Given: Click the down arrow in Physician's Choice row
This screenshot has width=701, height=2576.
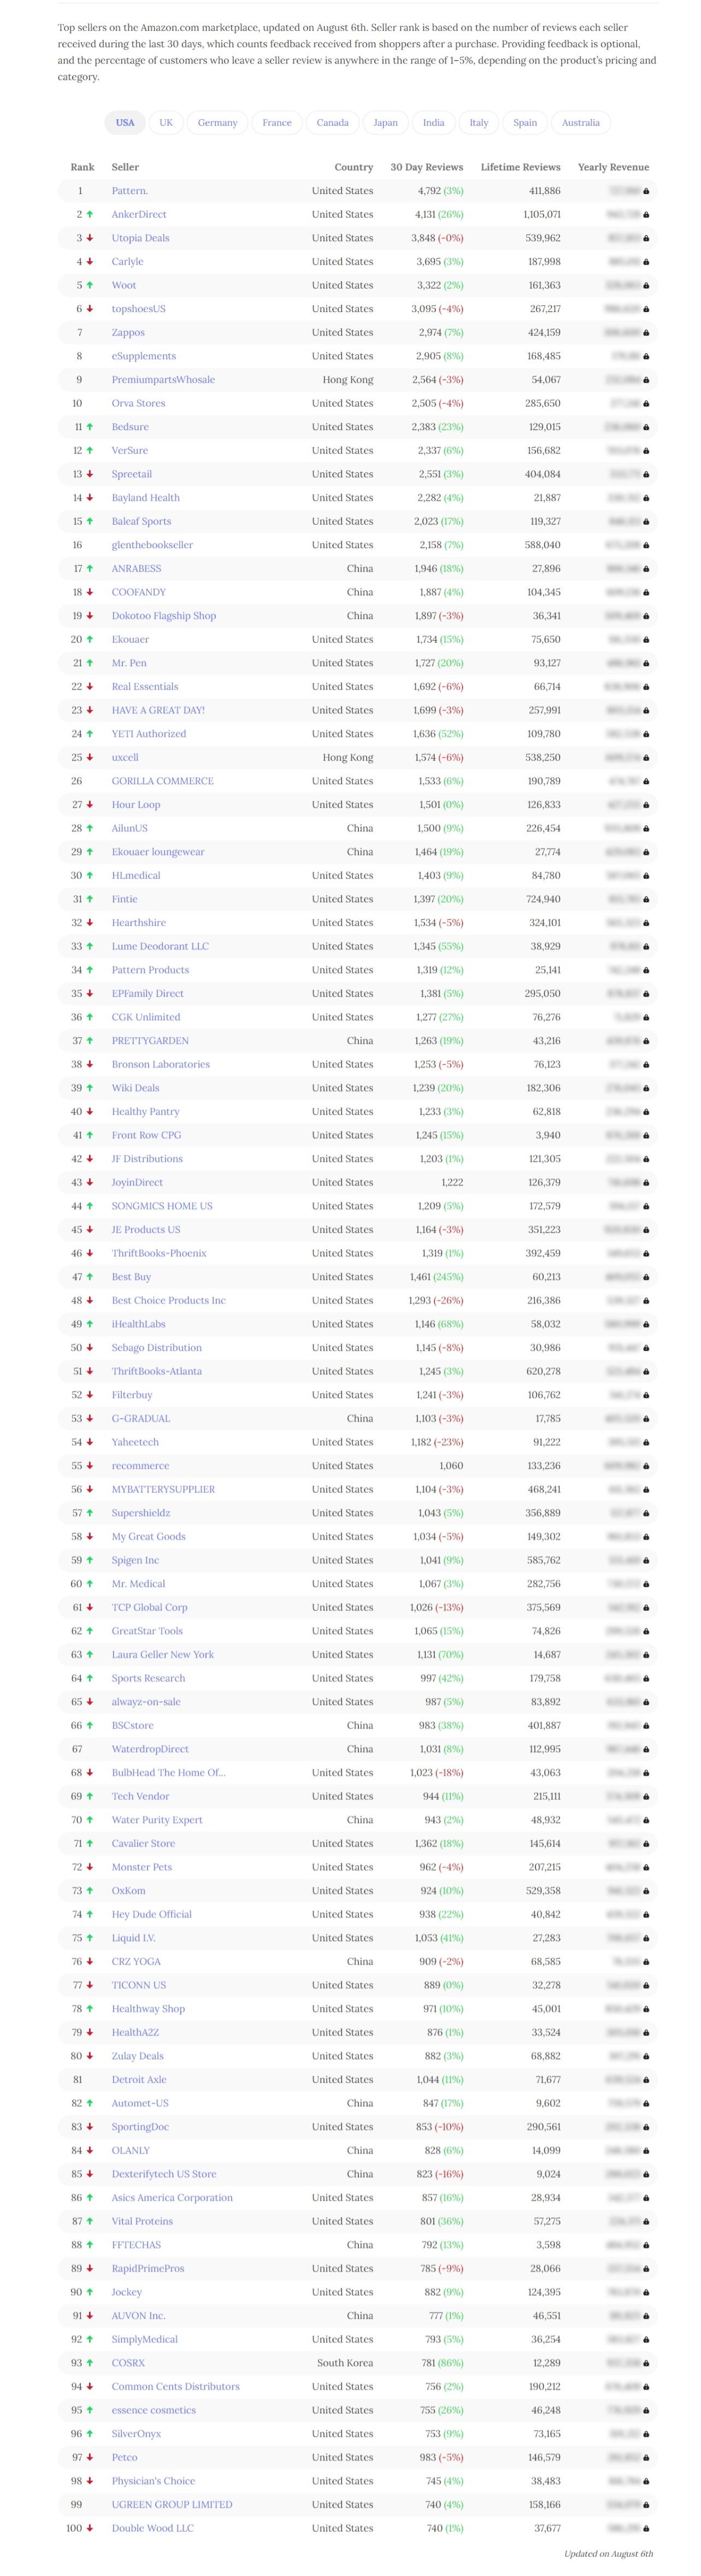Looking at the screenshot, I should point(90,2481).
